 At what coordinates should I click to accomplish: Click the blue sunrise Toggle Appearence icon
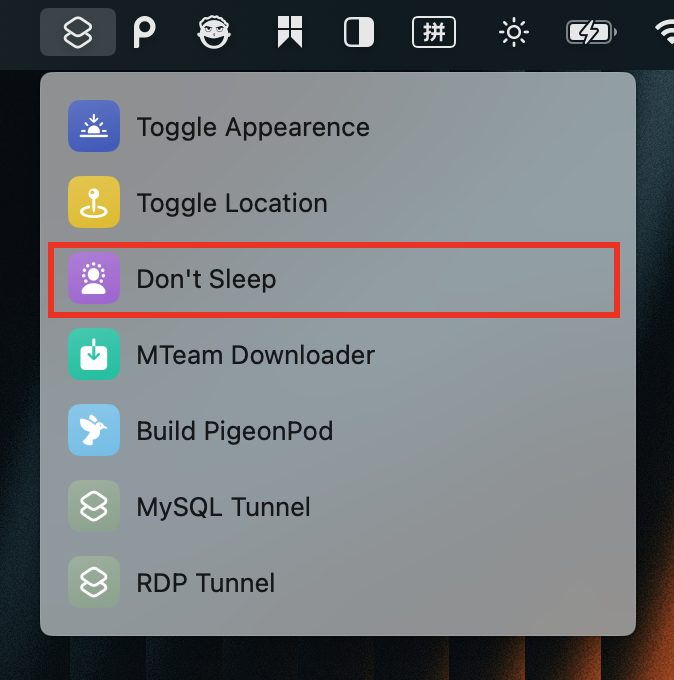click(x=94, y=126)
